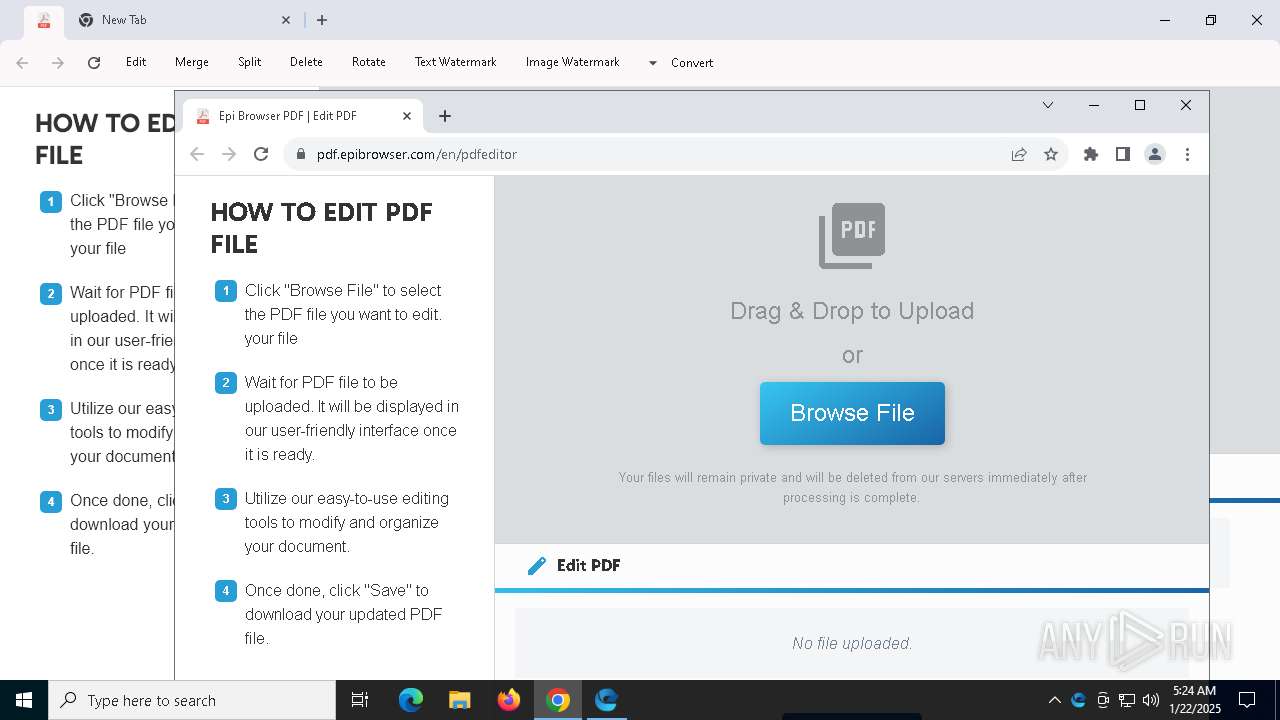Click the Edit PDF pencil icon
The image size is (1280, 720).
click(537, 566)
